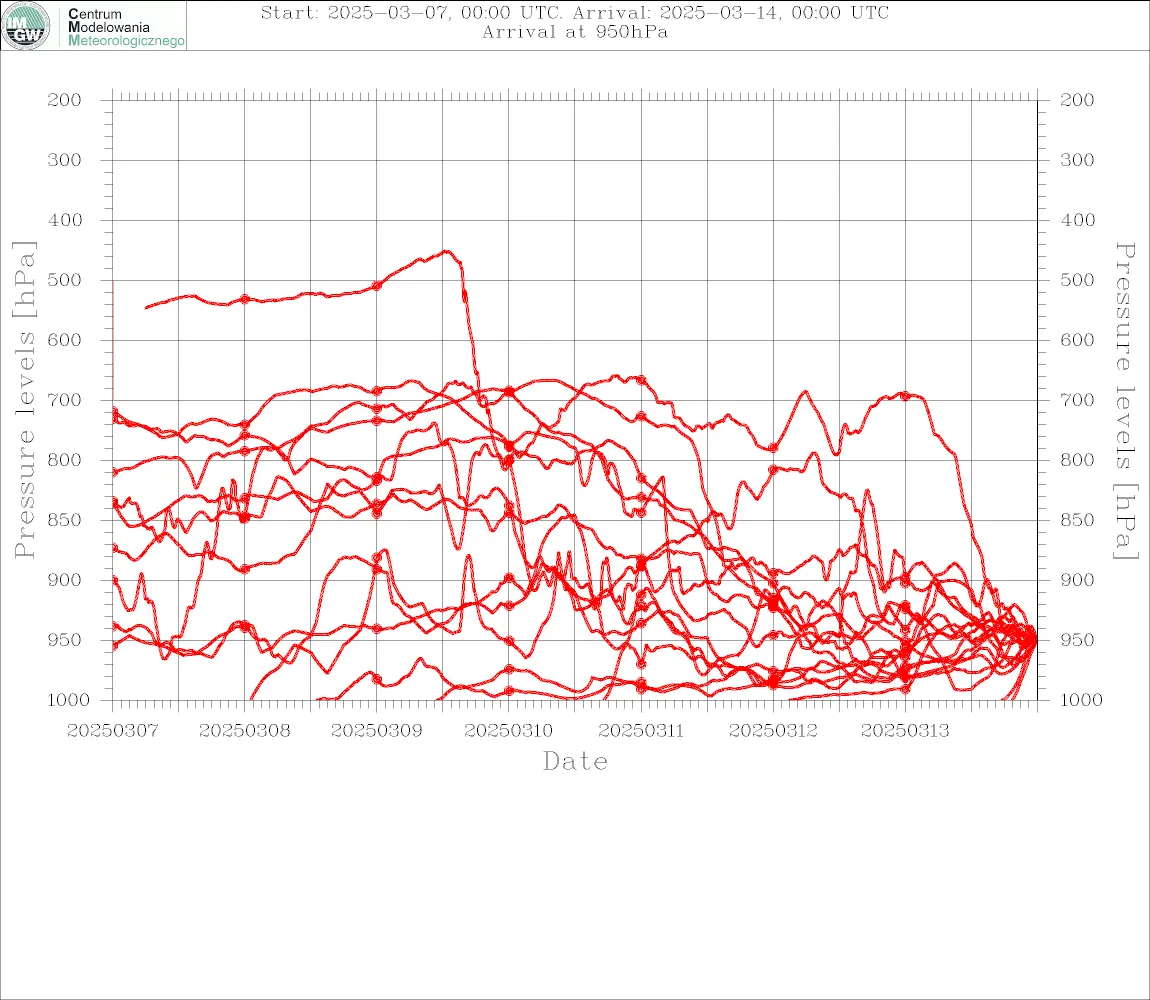Screen dimensions: 1150x1000
Task: Click the right axis 1000 tick label
Action: pos(1081,700)
